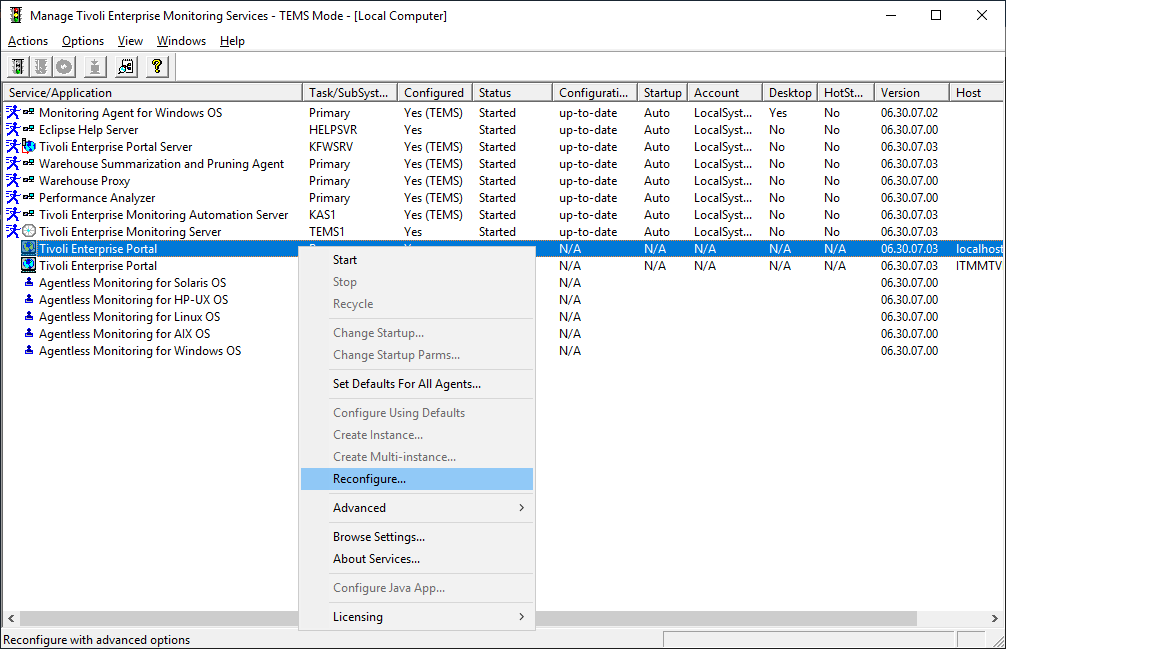Click hub icon of Tivoli Enterprise Monitoring Server
The image size is (1152, 649).
point(29,232)
